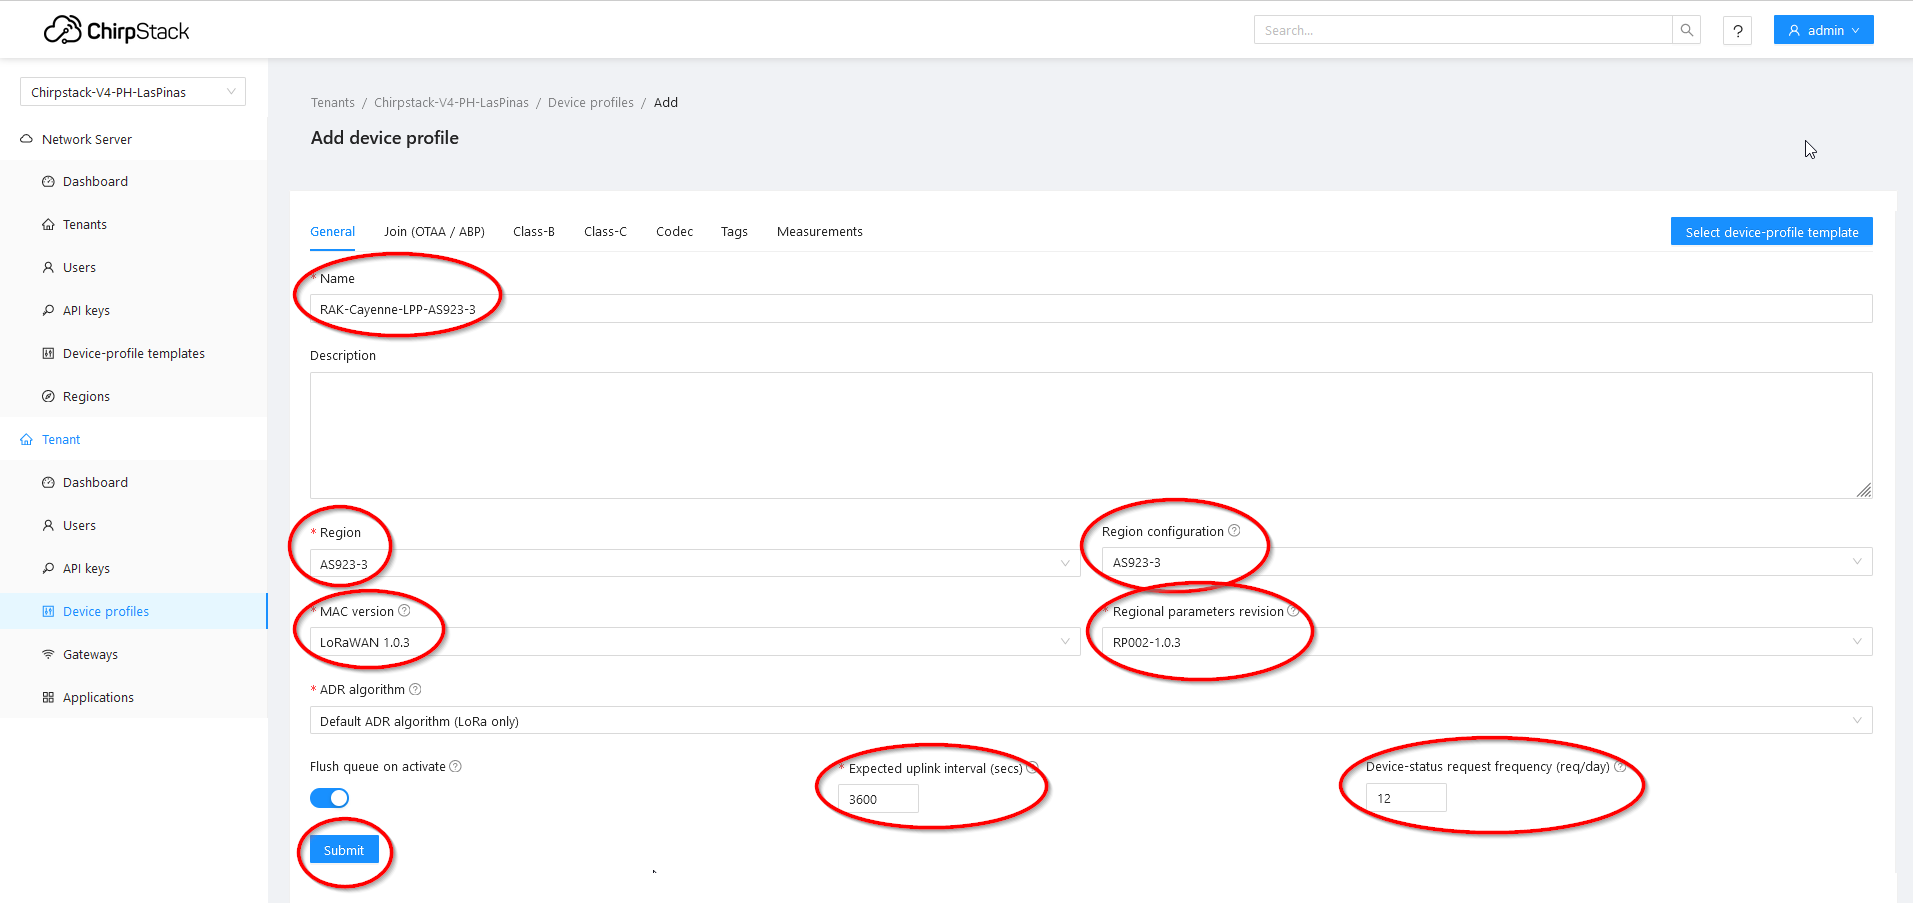
Task: Click the top Search box
Action: pos(1463,30)
